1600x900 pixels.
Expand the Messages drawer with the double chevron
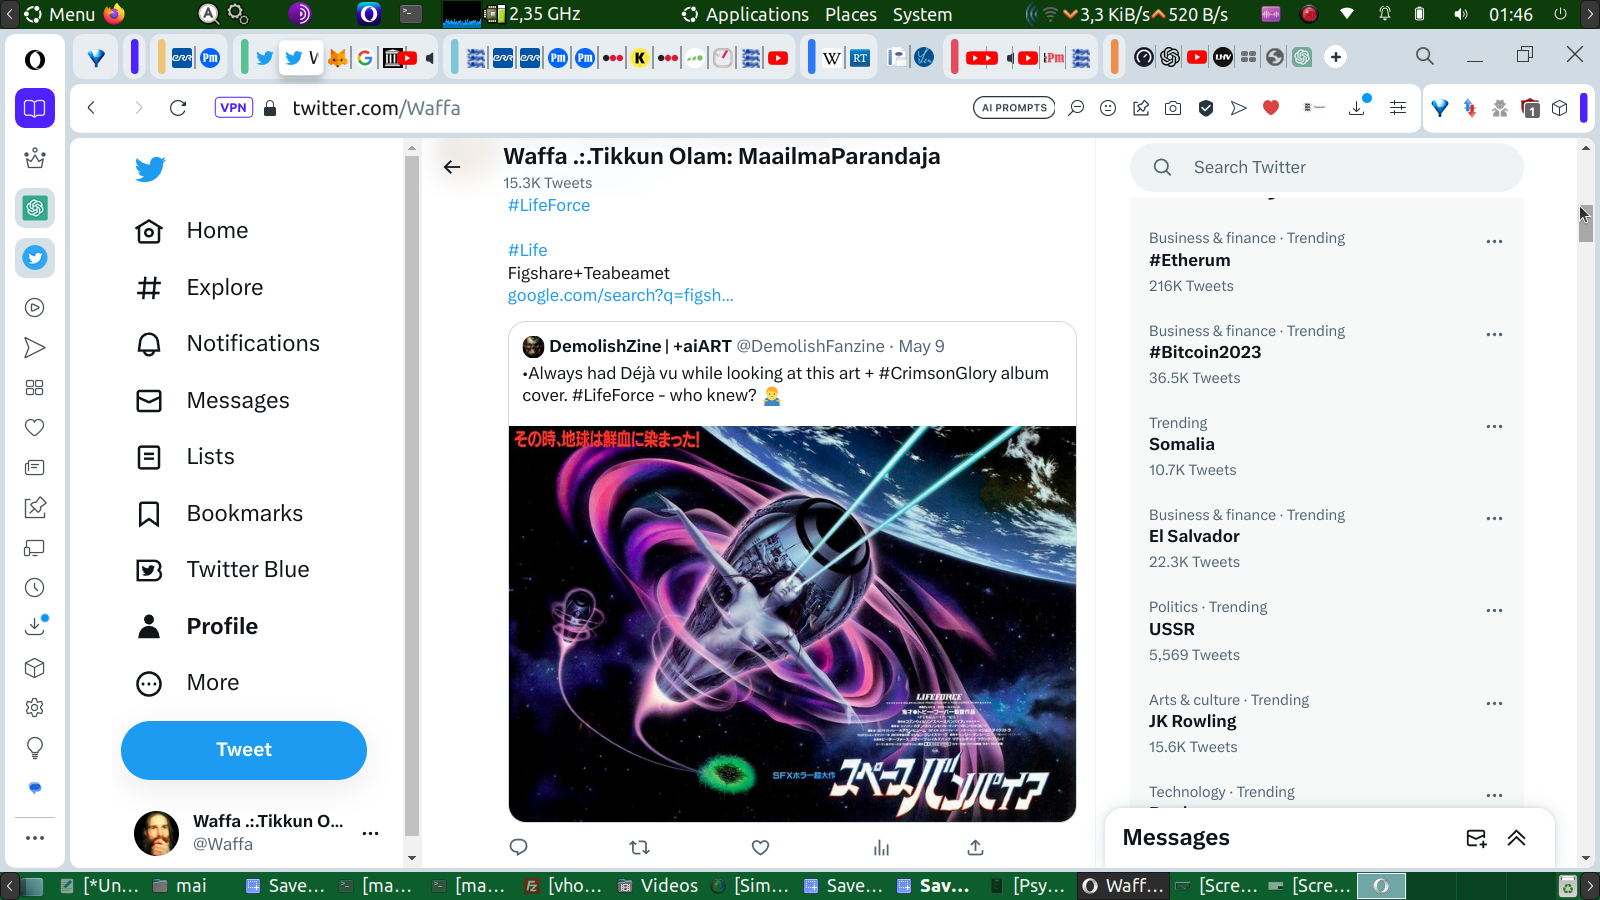[1517, 838]
